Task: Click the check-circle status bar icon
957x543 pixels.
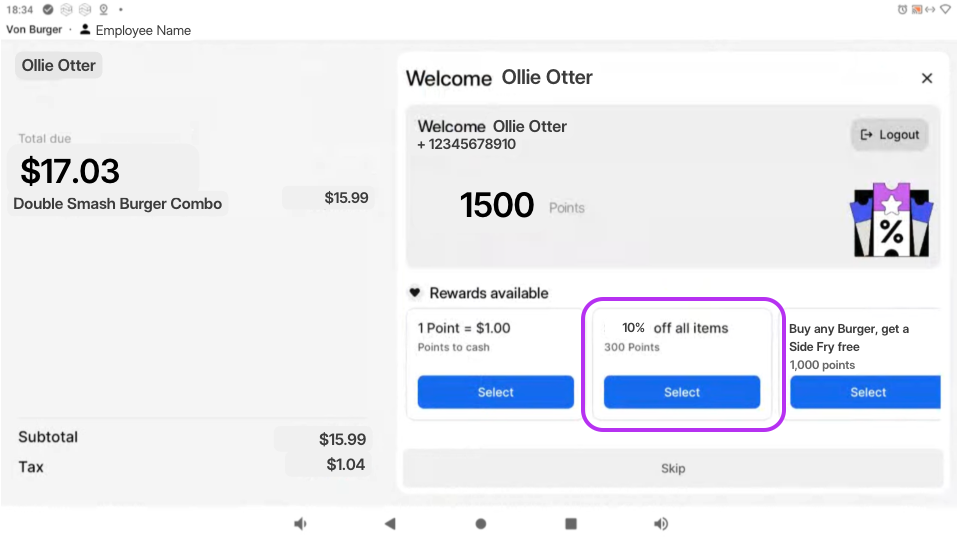Action: click(x=49, y=9)
